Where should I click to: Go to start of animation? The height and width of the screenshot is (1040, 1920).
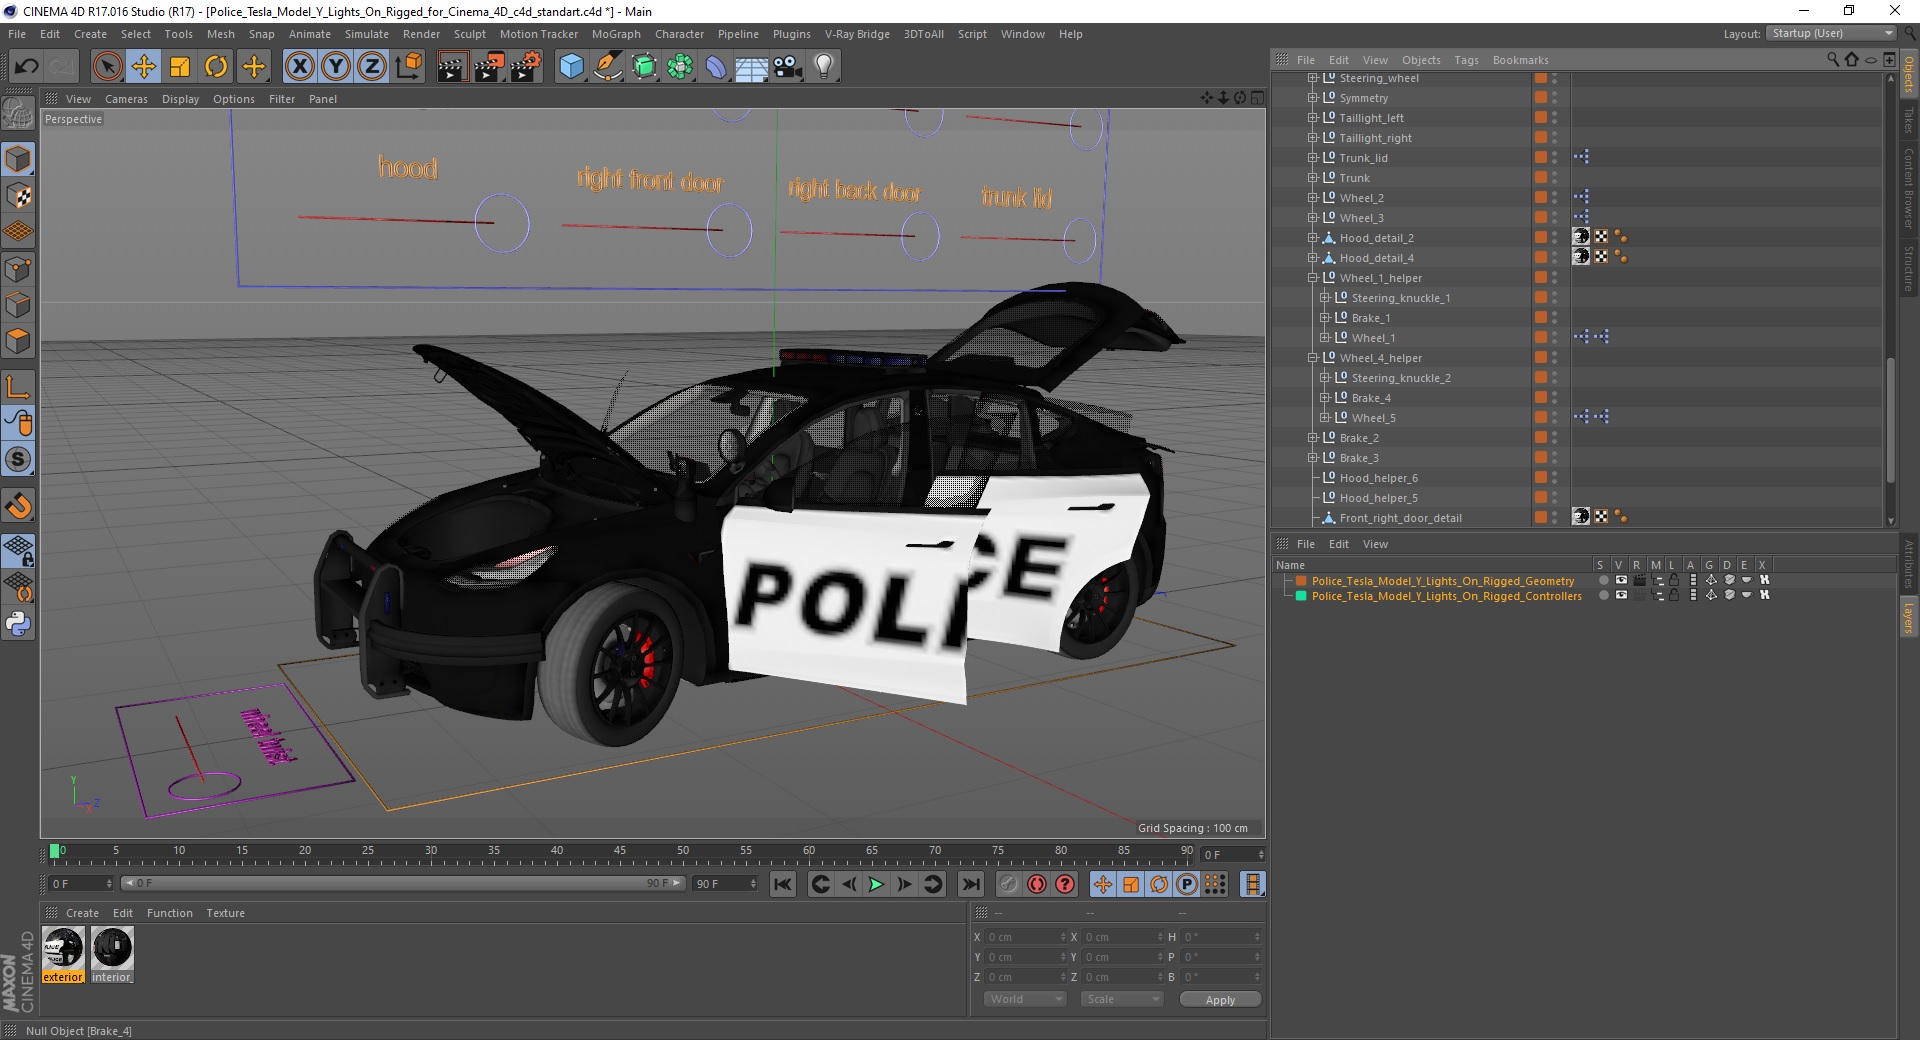click(x=783, y=884)
